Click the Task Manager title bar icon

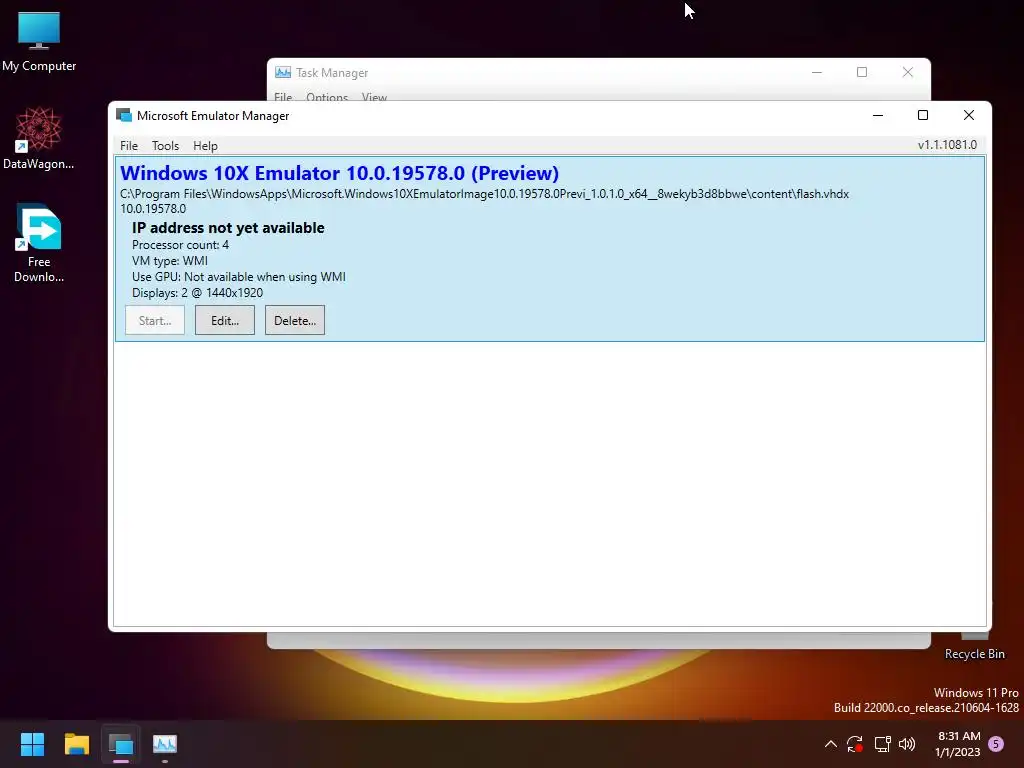click(283, 72)
